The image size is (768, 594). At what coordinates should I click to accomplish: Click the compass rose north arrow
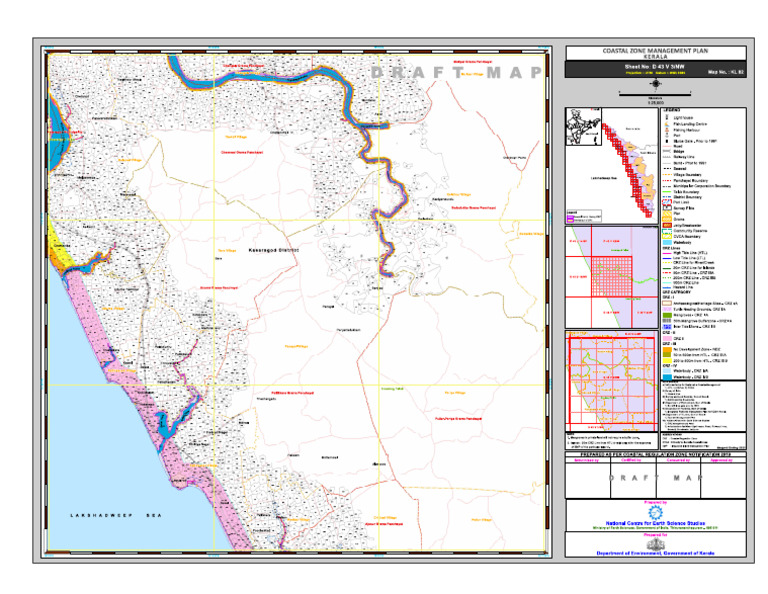click(655, 83)
